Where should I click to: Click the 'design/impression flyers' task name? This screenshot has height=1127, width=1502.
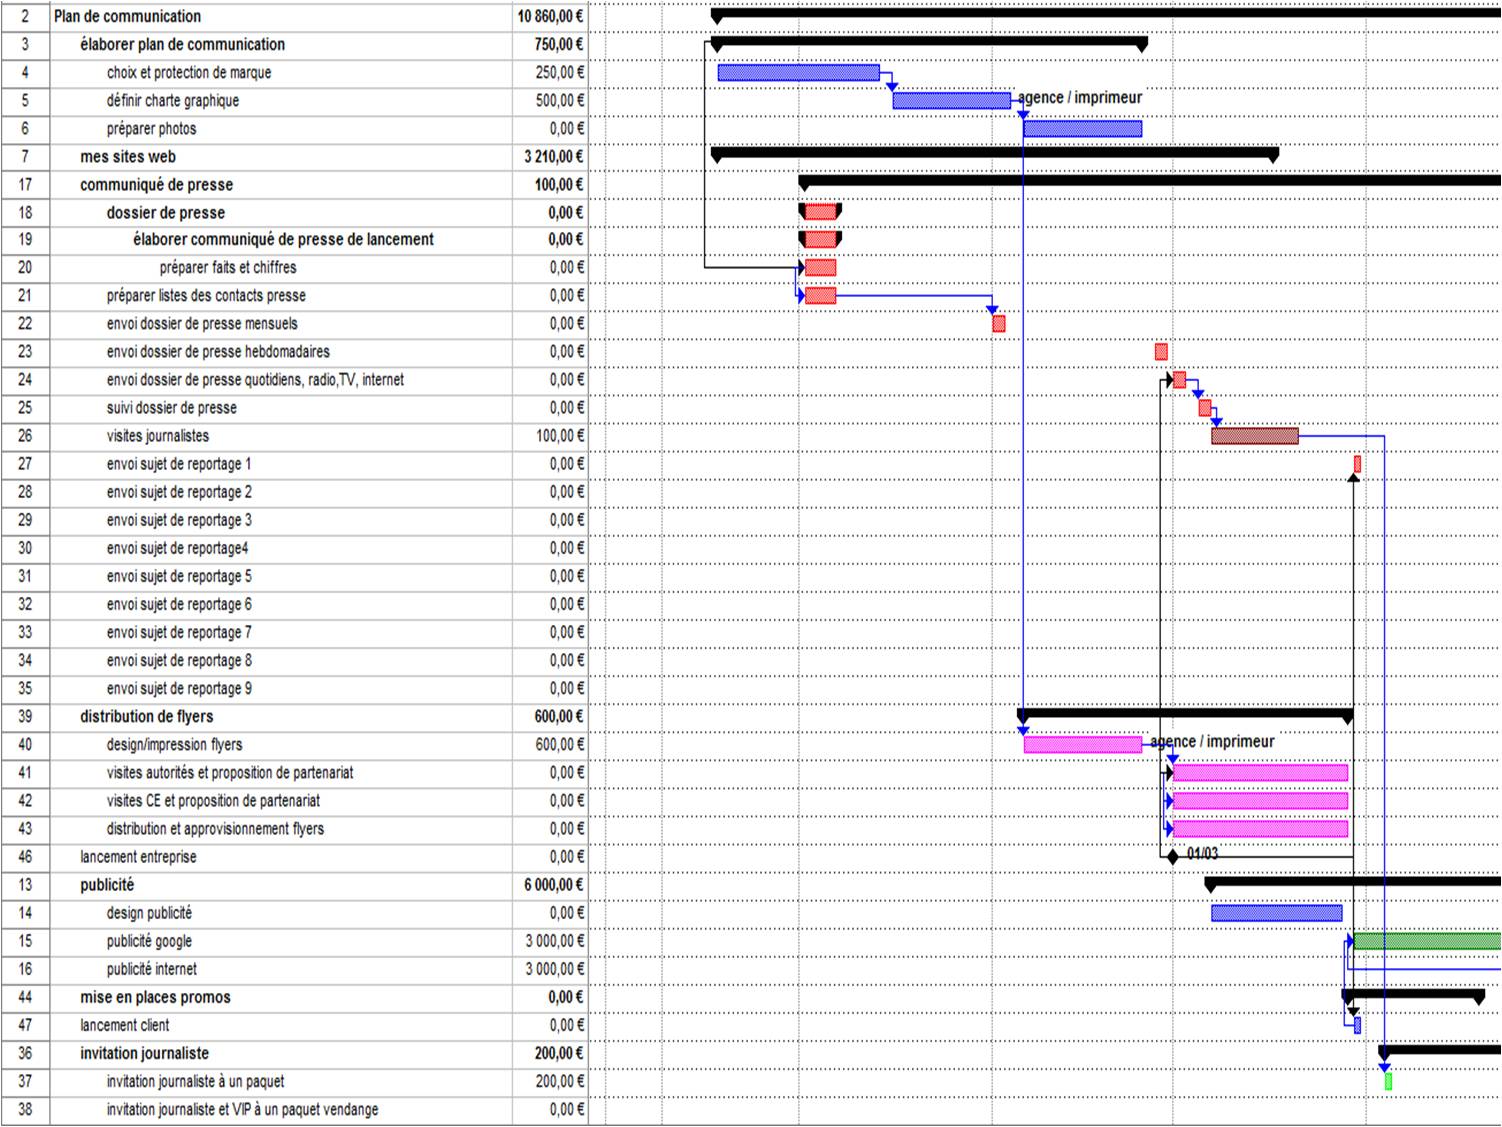coord(175,744)
